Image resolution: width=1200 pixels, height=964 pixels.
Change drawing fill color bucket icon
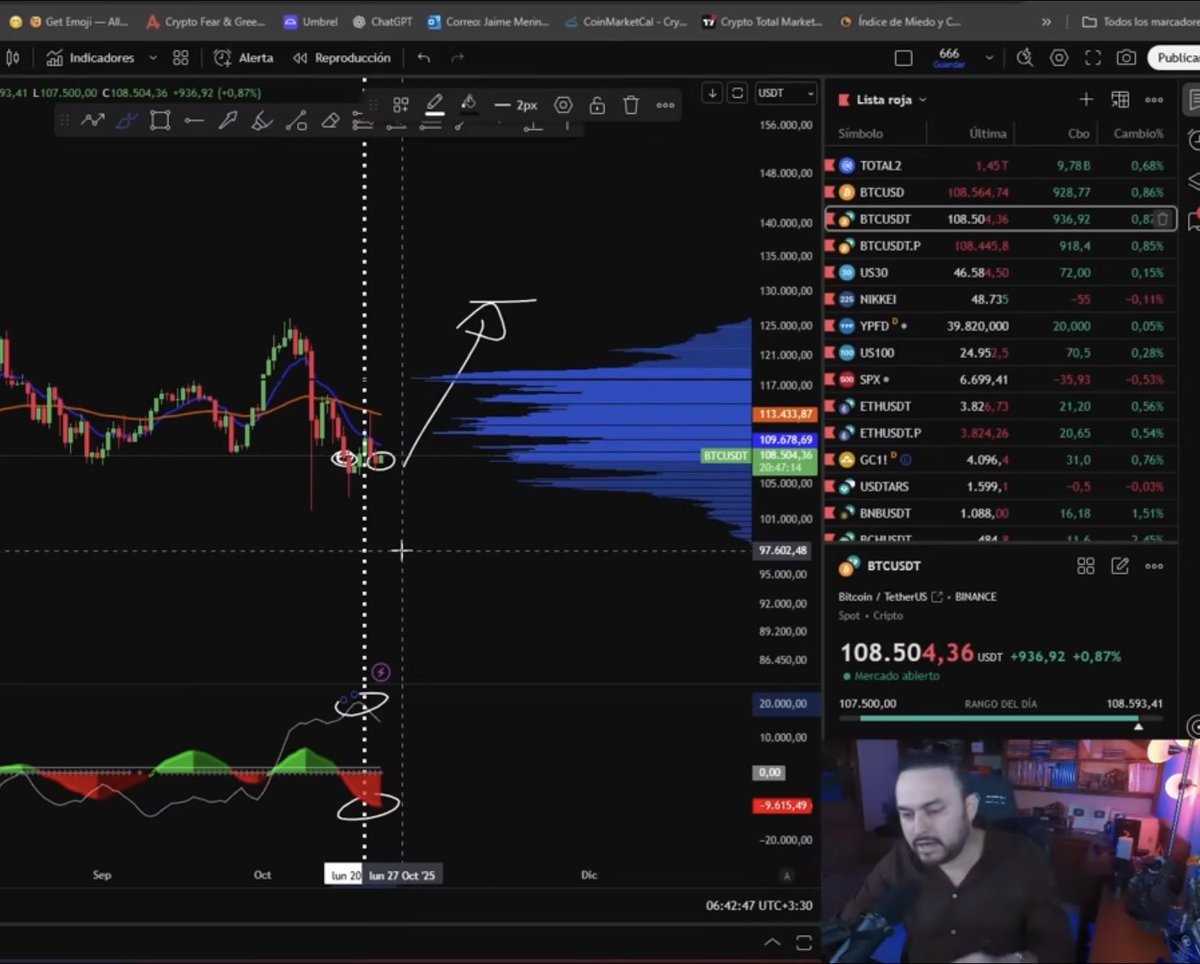(x=468, y=104)
